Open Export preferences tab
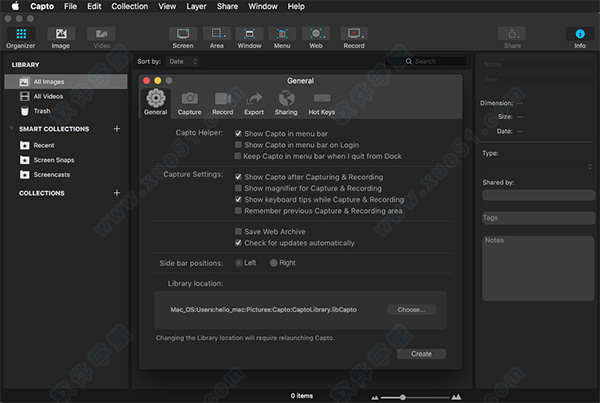600x403 pixels. click(x=254, y=103)
